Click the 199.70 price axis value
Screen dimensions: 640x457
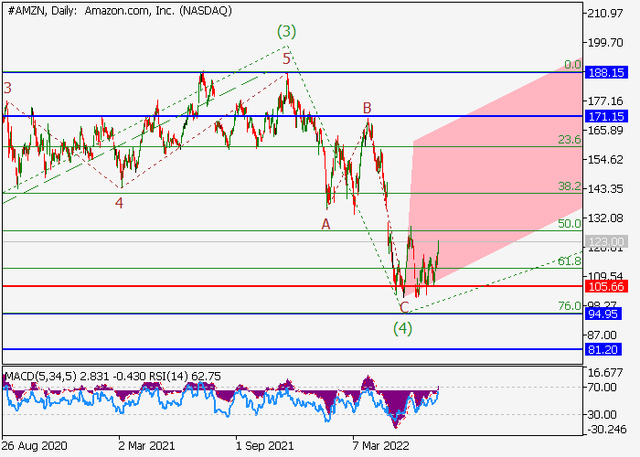click(605, 42)
